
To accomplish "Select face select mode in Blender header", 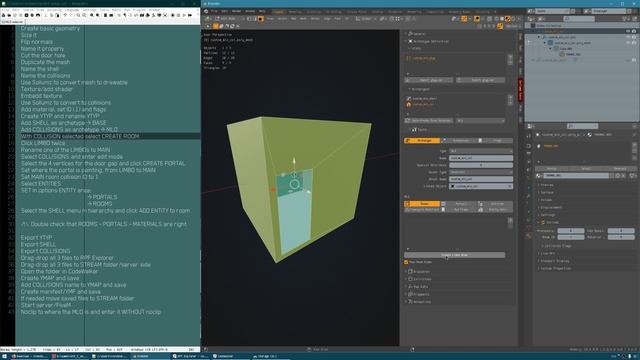I will (x=260, y=19).
